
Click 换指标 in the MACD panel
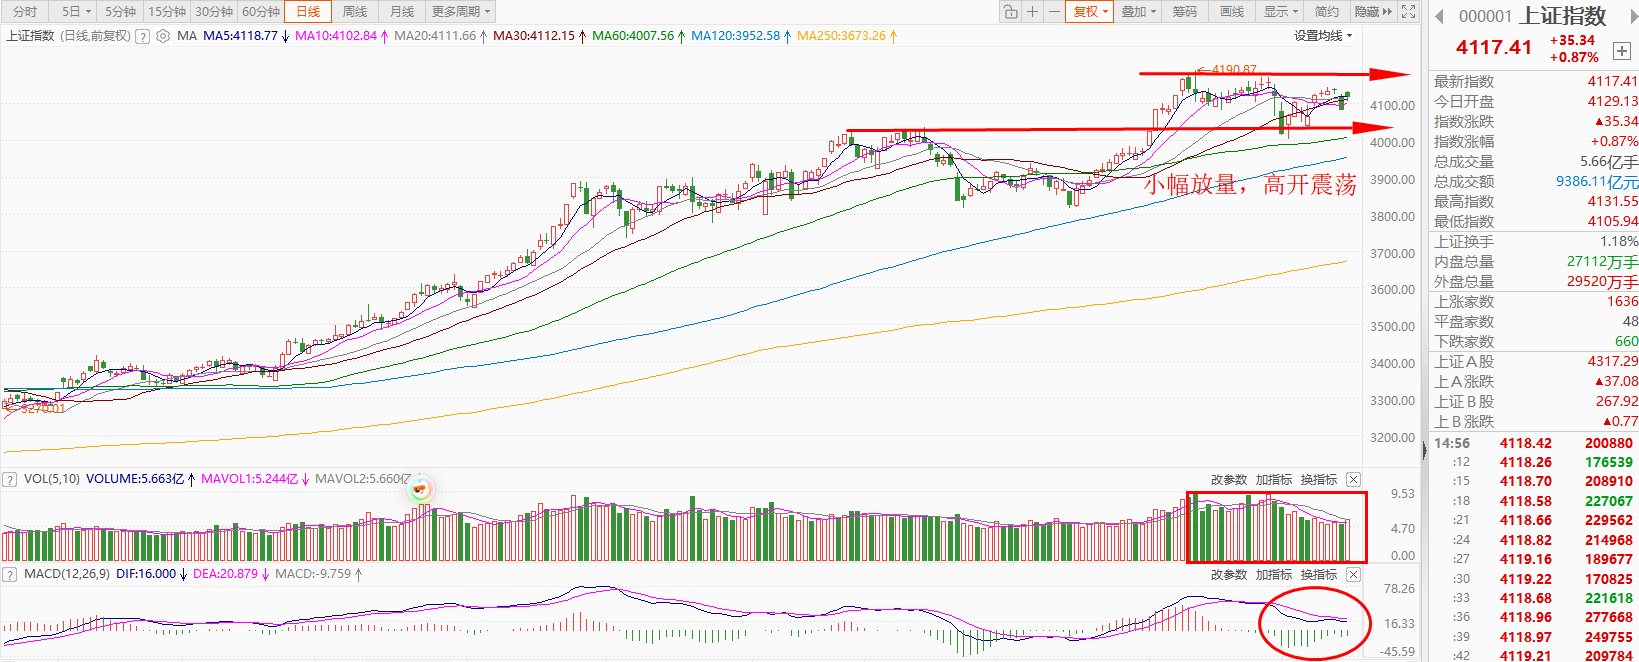pyautogui.click(x=1318, y=575)
